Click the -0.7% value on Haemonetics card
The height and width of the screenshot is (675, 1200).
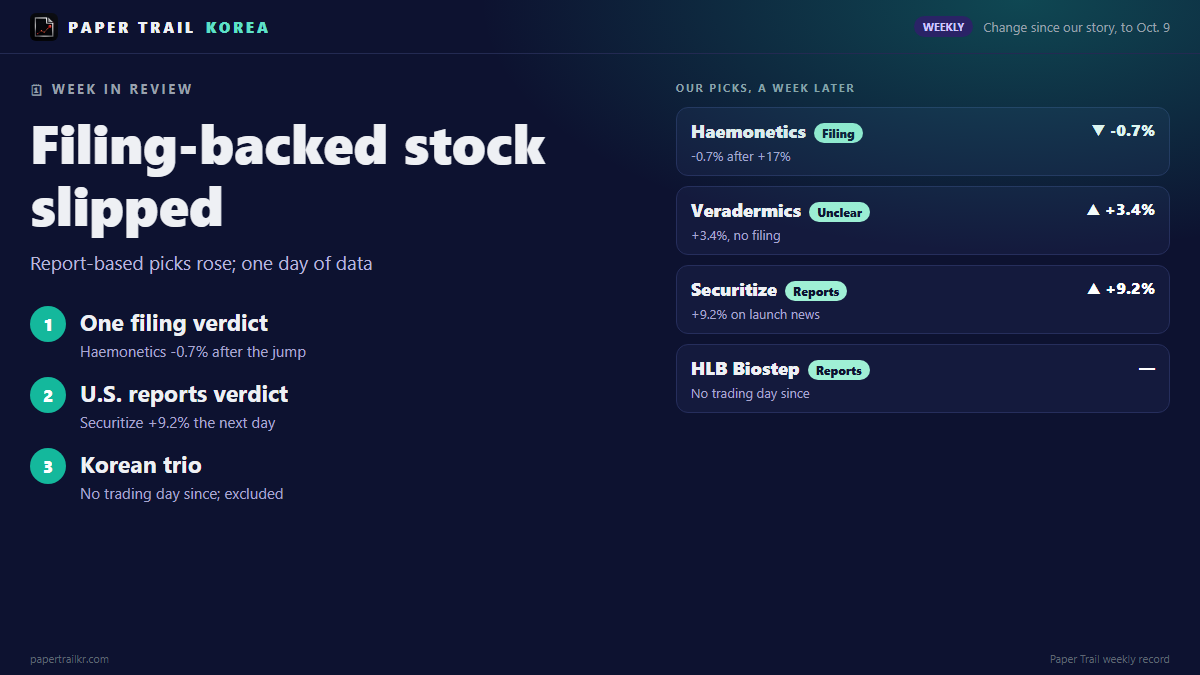1132,131
